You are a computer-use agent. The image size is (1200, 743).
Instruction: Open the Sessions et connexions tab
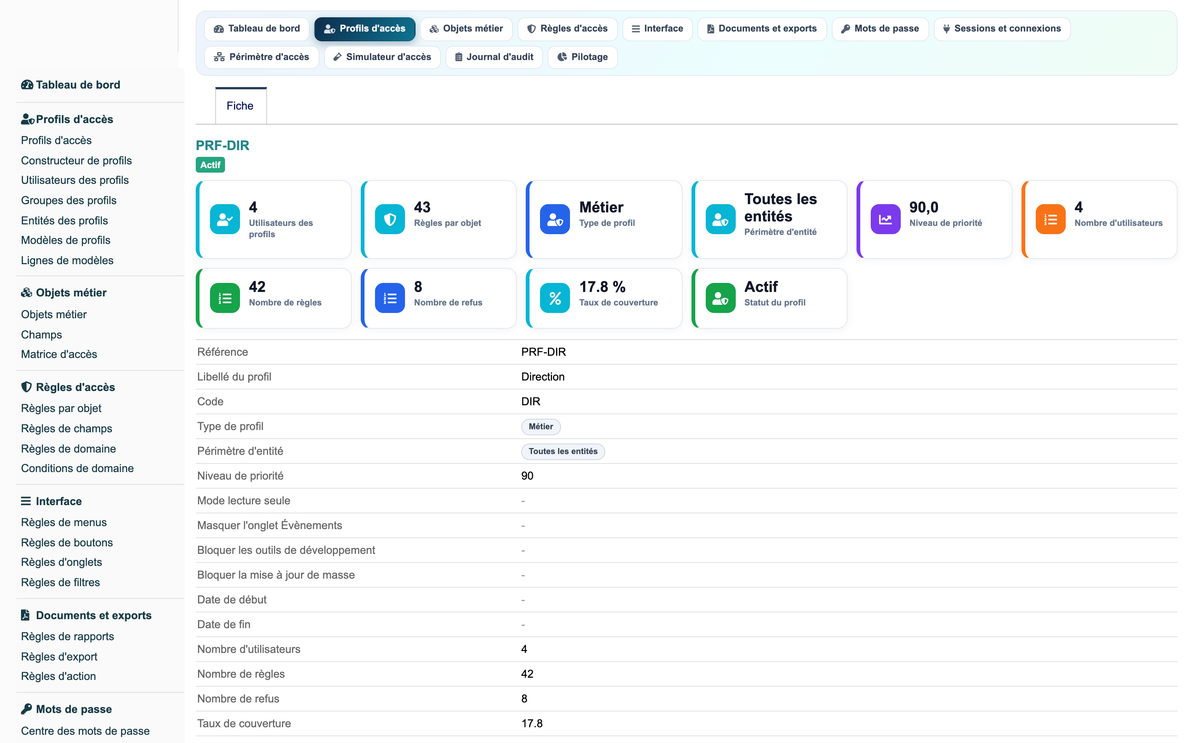(x=1002, y=29)
